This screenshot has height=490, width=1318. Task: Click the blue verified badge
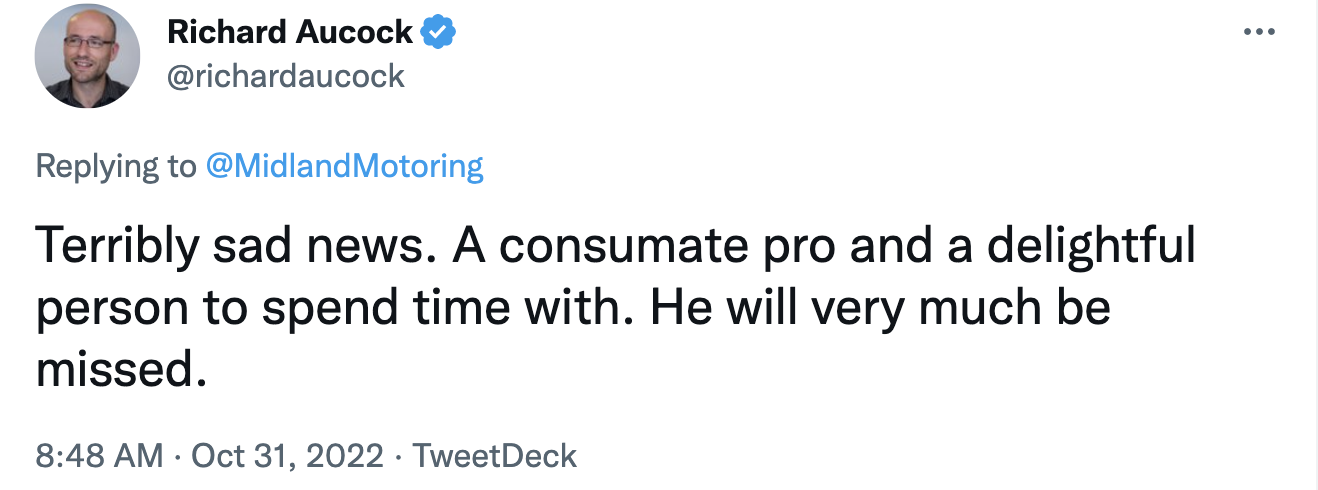(x=438, y=33)
